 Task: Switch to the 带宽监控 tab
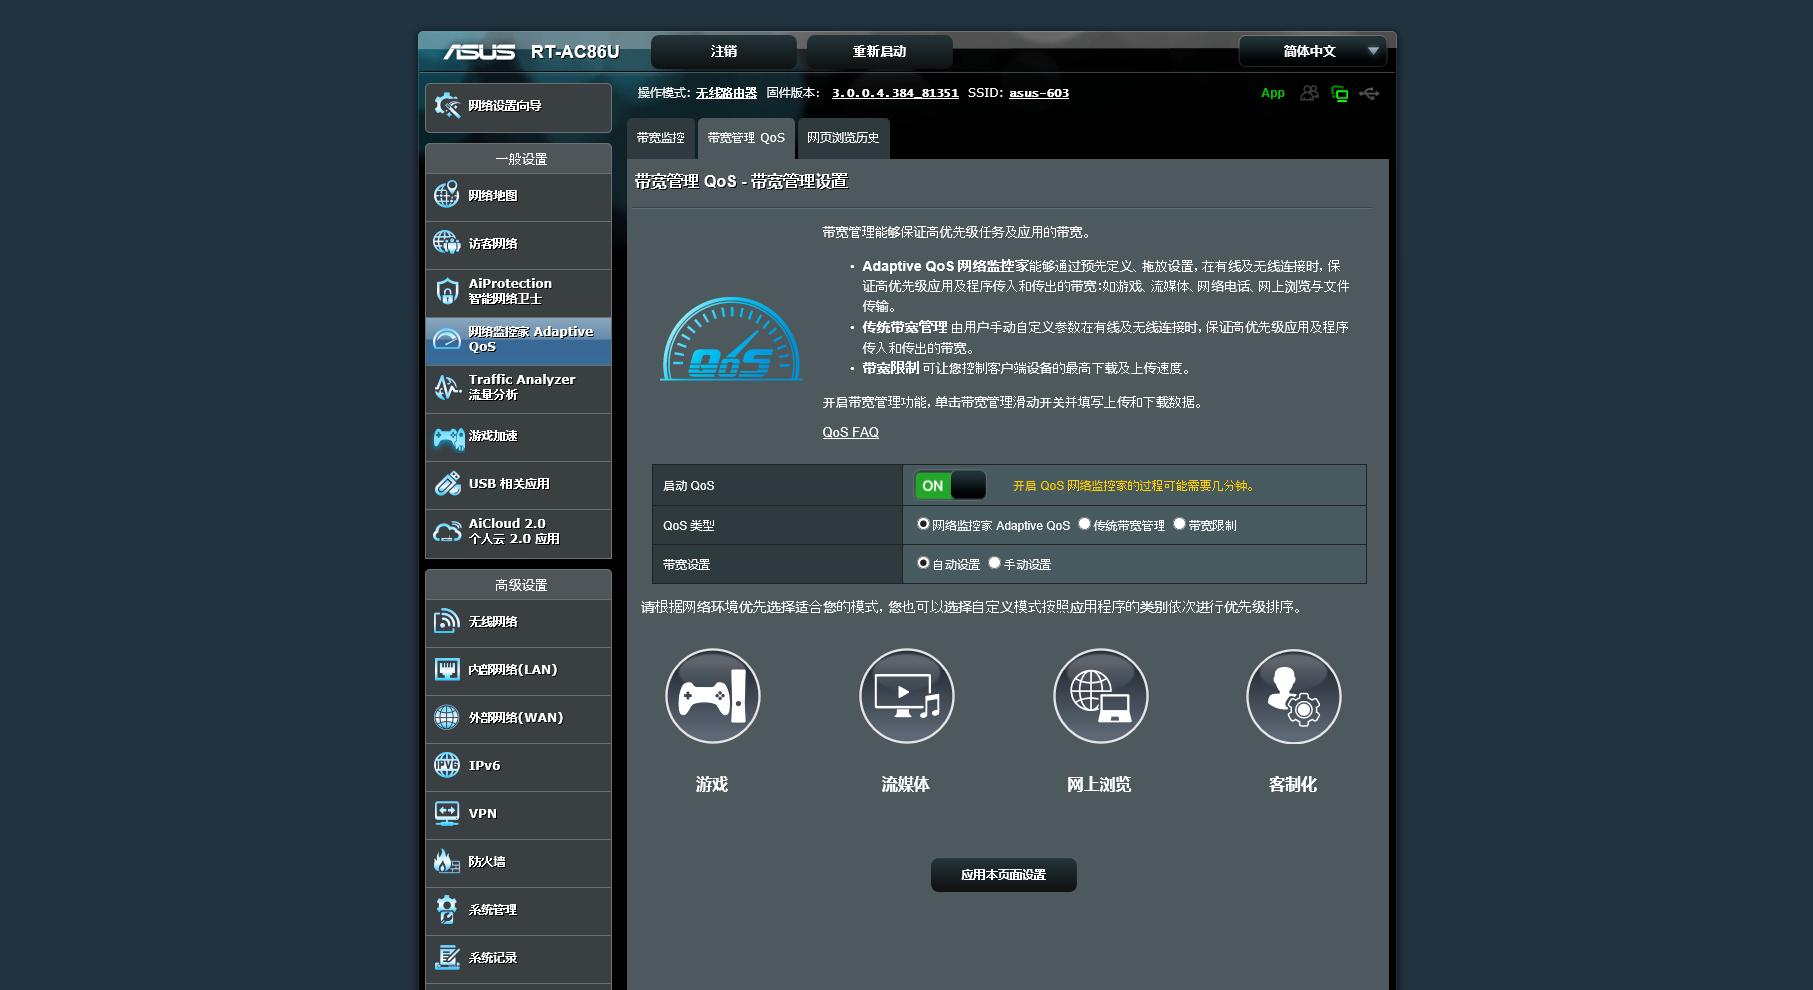point(659,138)
